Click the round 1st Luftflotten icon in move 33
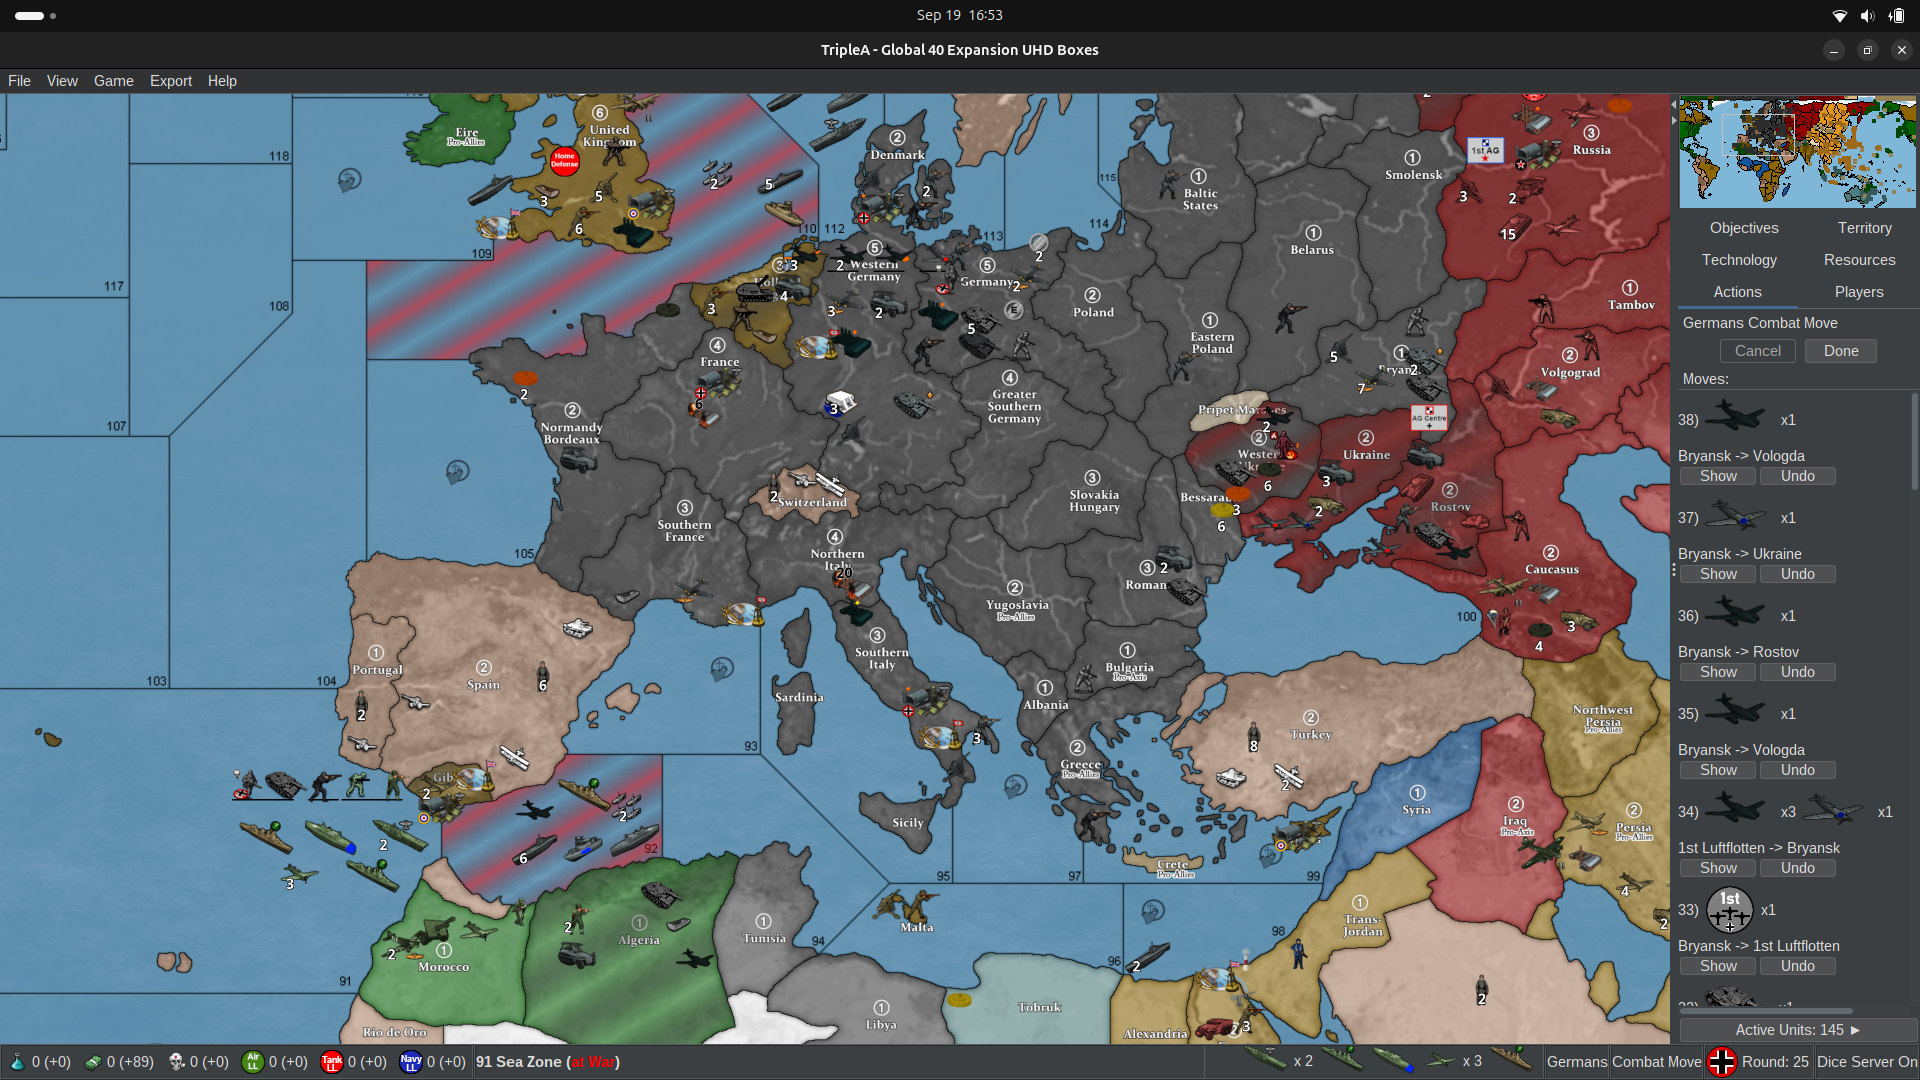The width and height of the screenshot is (1920, 1080). [1729, 910]
